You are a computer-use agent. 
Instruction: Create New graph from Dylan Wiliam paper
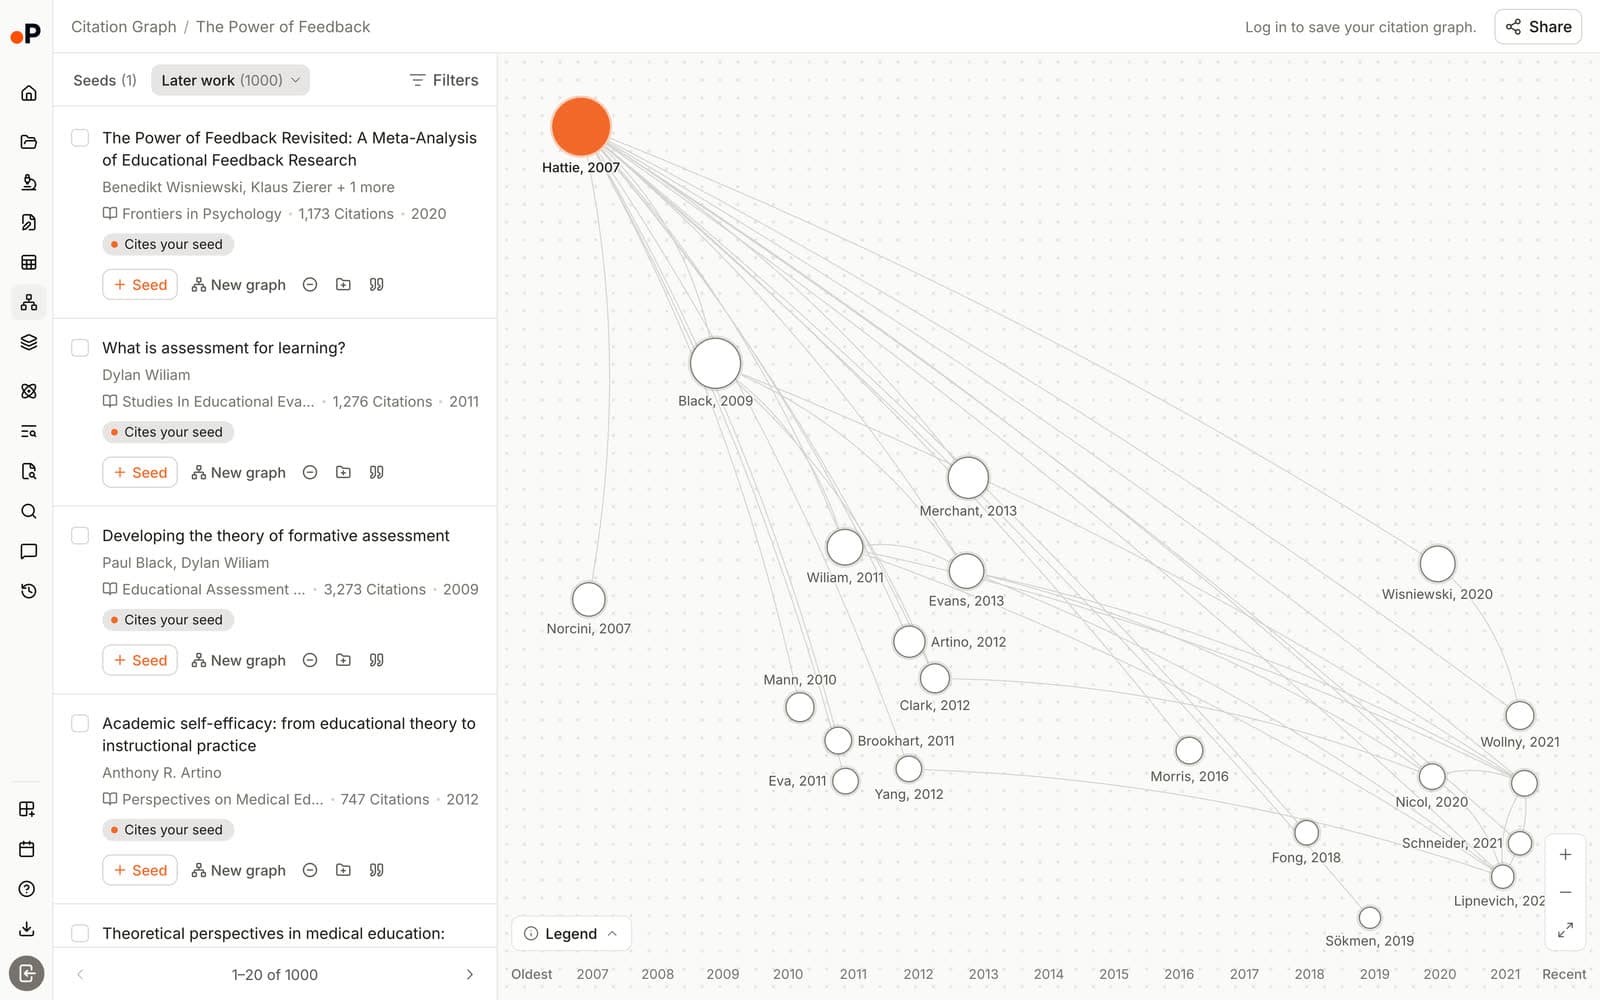(x=238, y=472)
